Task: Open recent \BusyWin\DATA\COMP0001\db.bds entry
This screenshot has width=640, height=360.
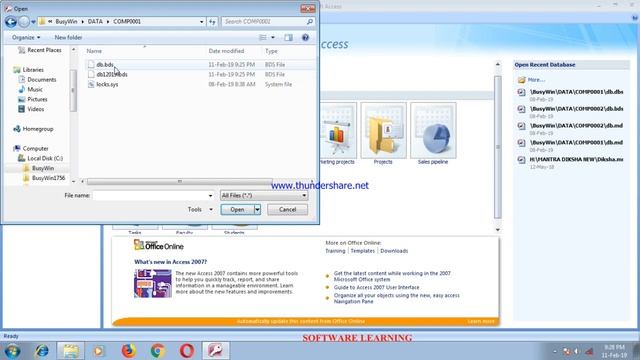Action: tap(576, 92)
